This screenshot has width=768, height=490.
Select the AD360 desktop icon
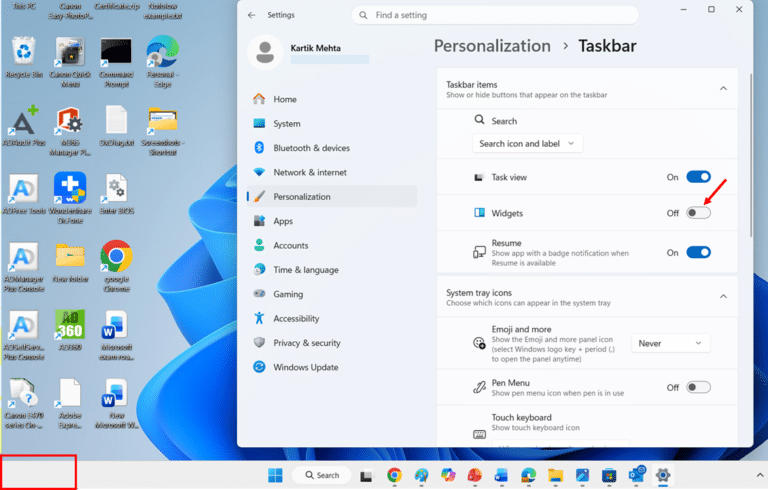click(70, 330)
